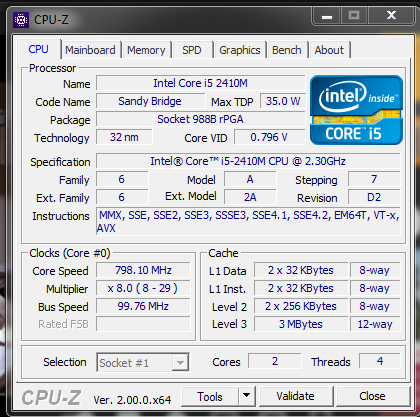Open the Socket #1 selection dropdown
This screenshot has width=420, height=417.
pos(143,362)
